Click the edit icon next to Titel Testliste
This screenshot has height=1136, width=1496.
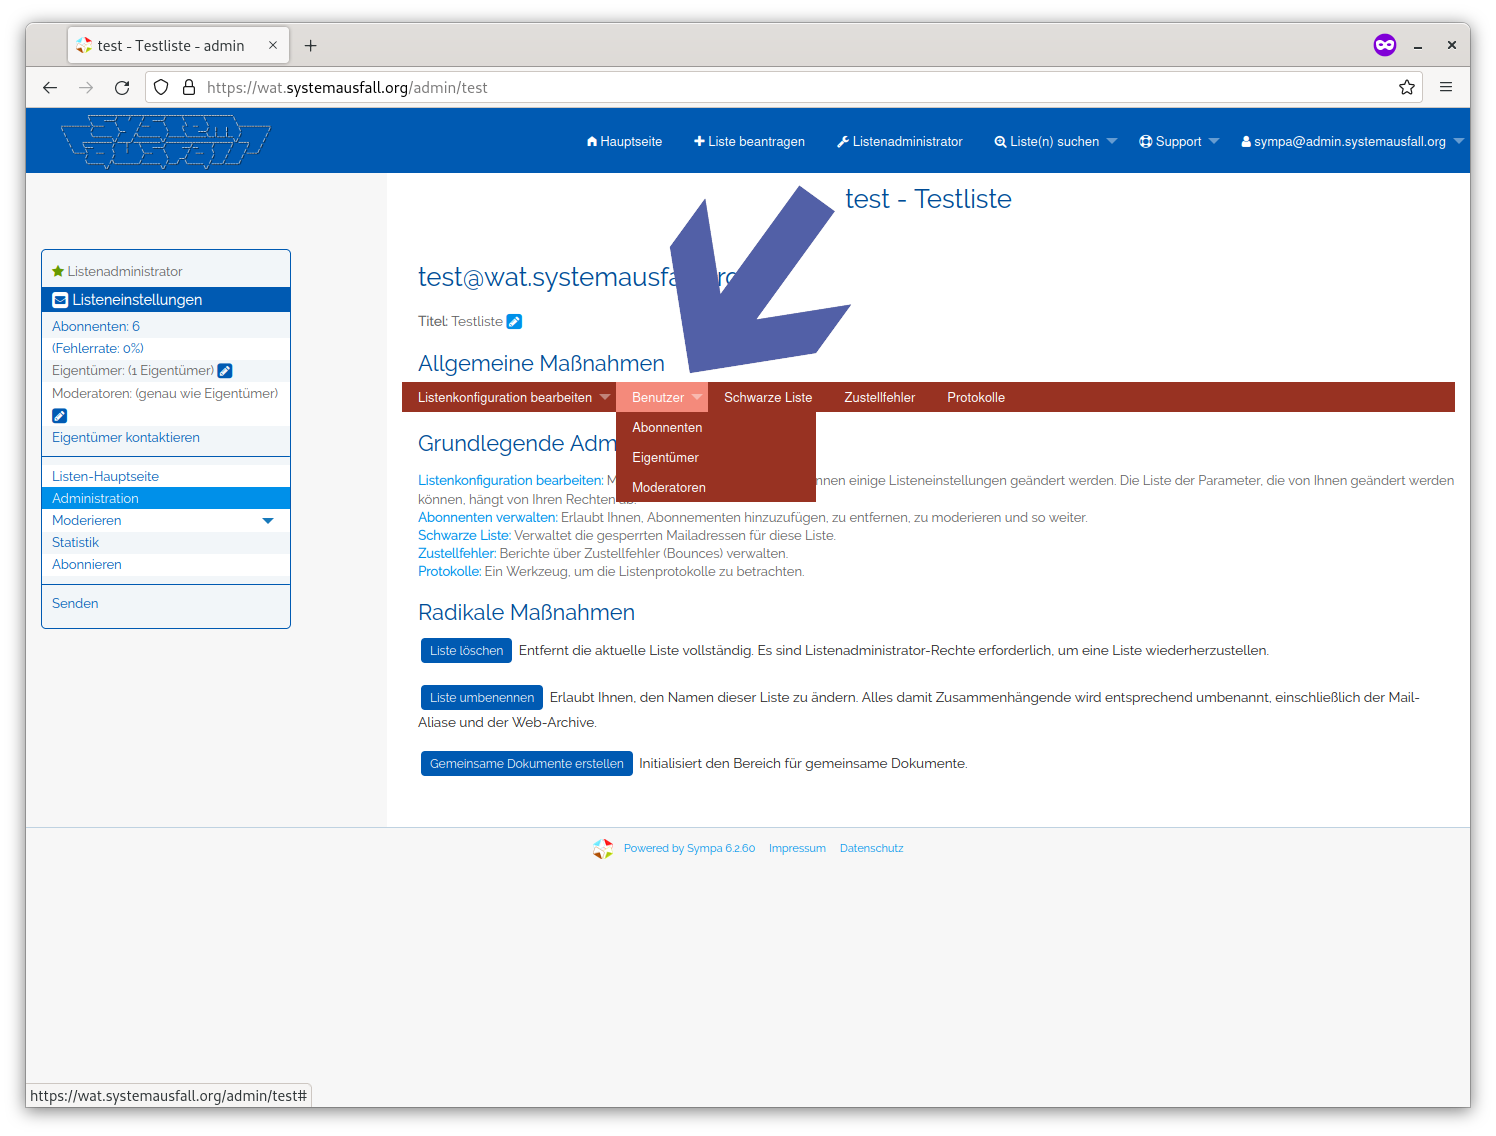point(514,321)
